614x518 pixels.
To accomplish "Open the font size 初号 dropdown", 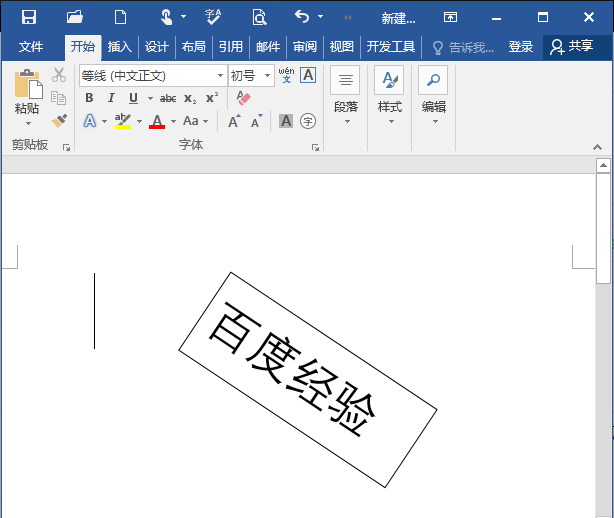I will point(267,75).
